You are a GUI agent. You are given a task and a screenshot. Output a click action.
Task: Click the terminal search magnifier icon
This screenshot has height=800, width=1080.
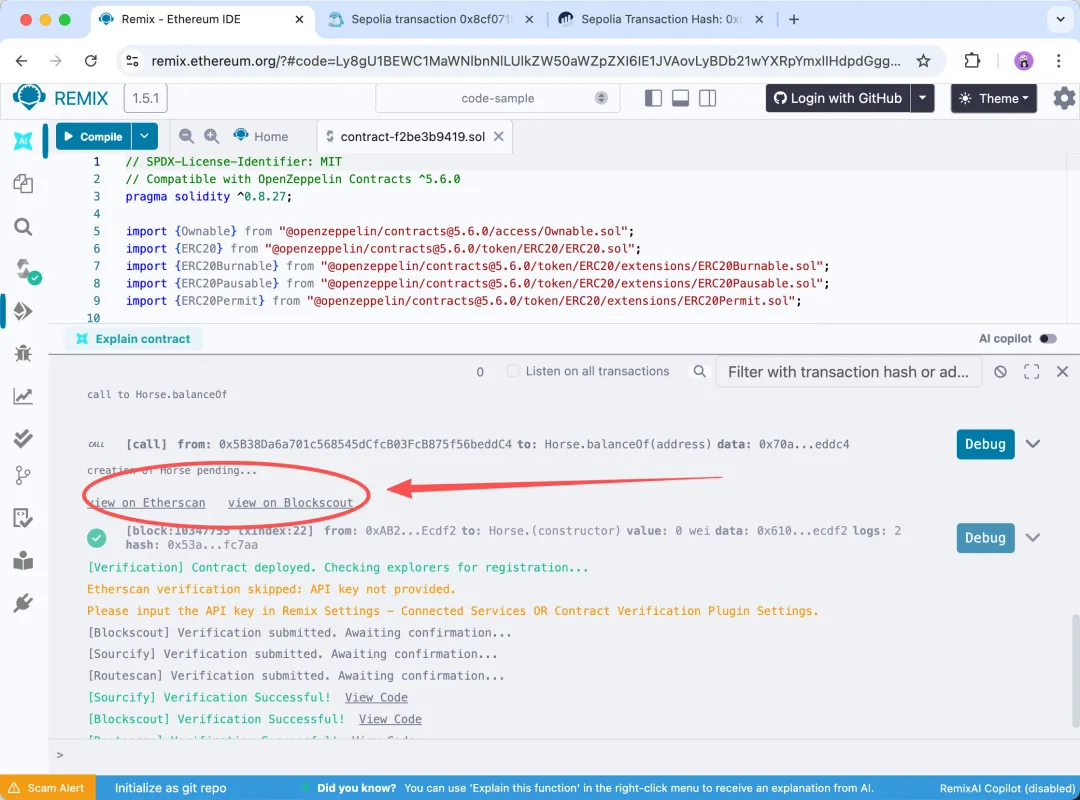699,371
